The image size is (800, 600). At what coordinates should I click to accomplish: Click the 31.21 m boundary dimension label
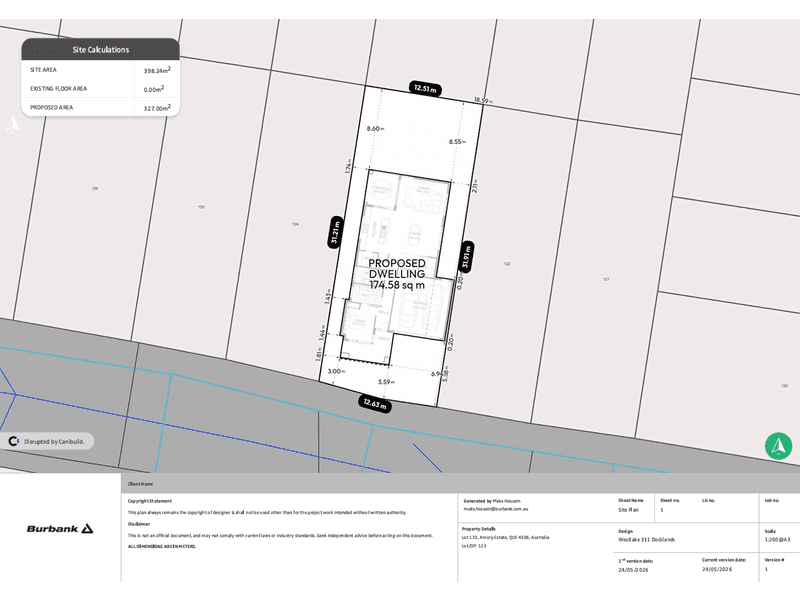[x=335, y=232]
